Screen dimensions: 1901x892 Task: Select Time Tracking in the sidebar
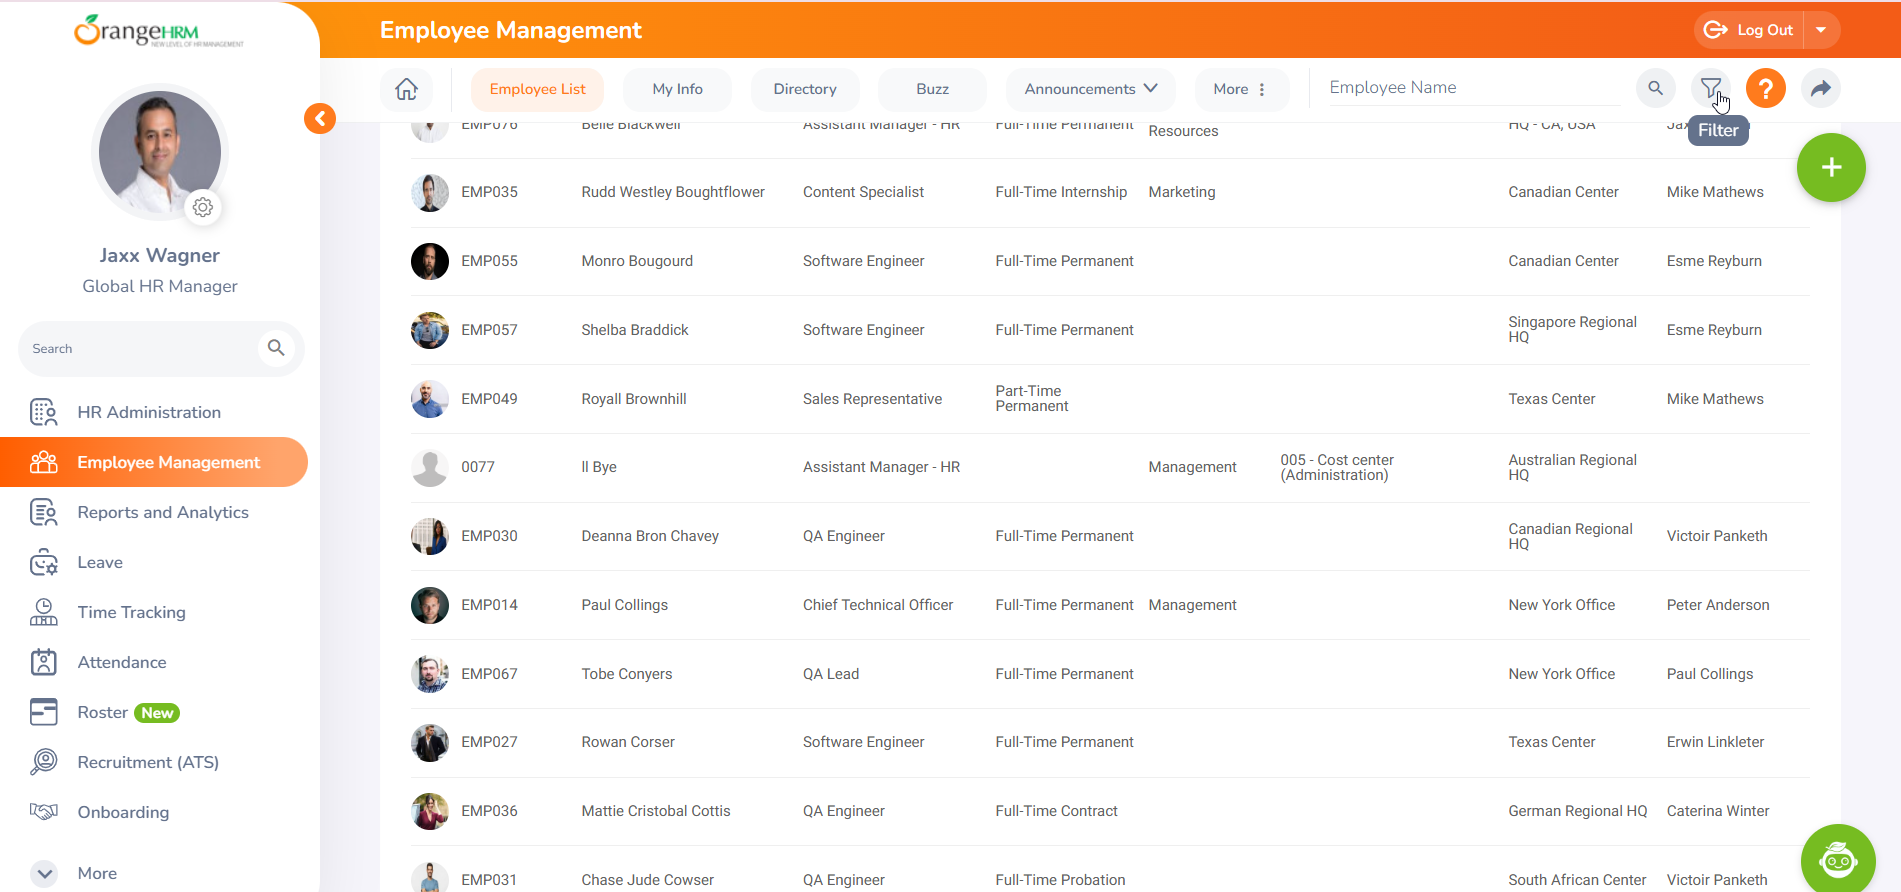pos(131,612)
